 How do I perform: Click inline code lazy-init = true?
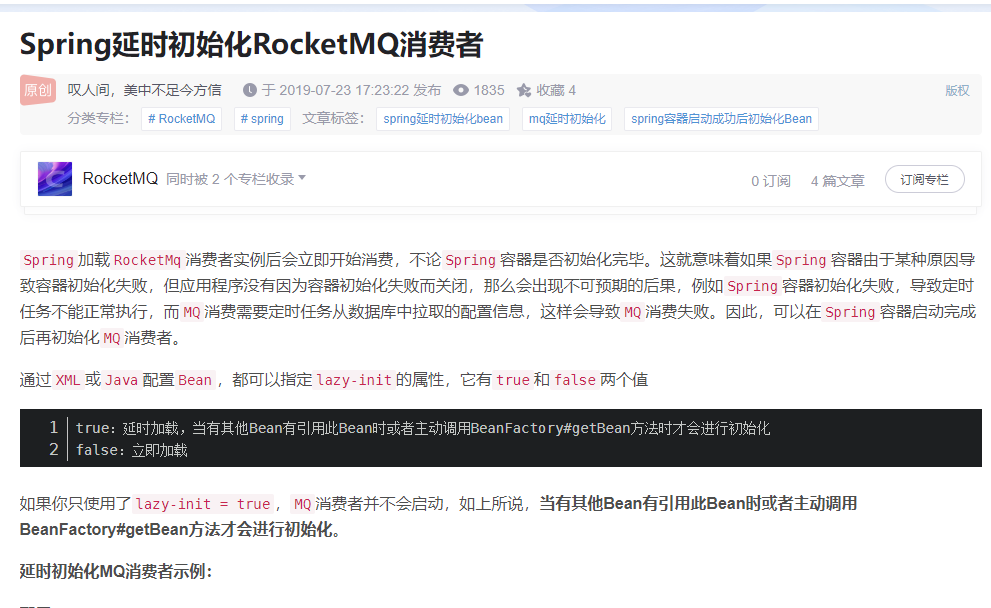click(x=203, y=504)
